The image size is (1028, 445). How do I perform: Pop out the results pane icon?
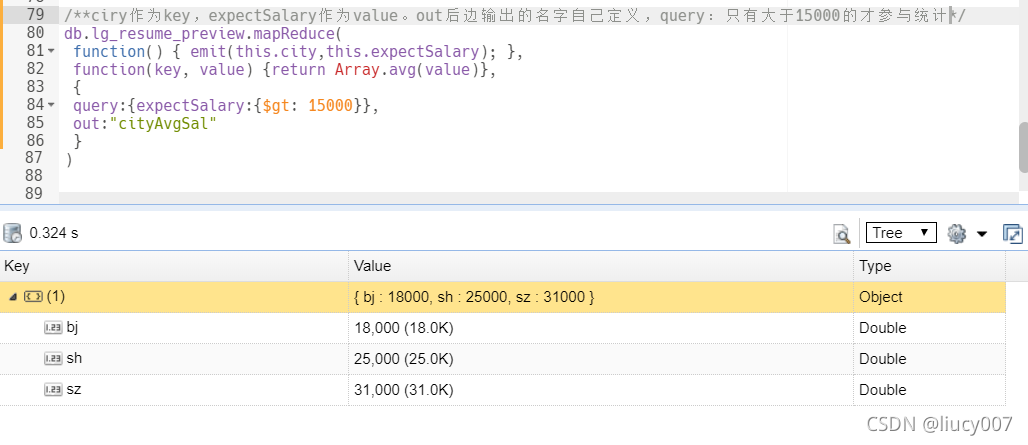click(1013, 233)
